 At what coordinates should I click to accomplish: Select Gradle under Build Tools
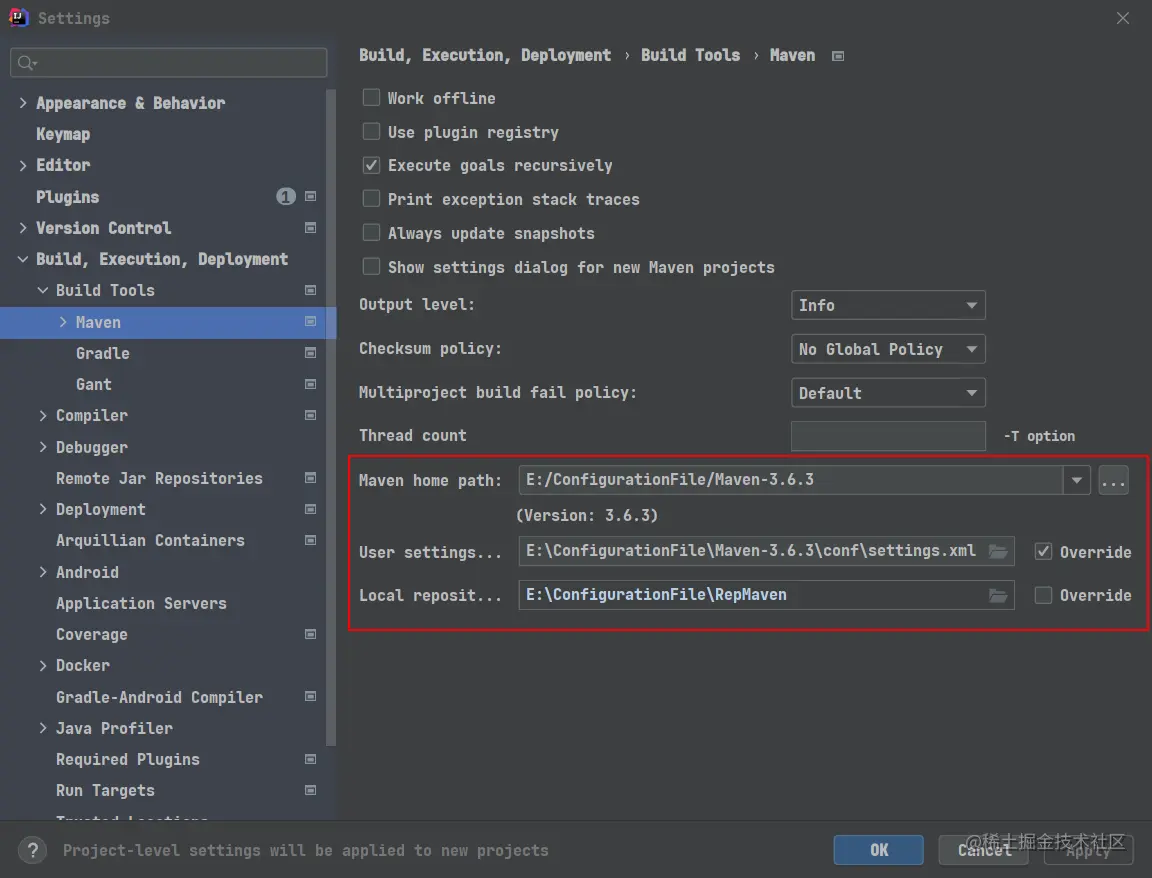point(103,353)
